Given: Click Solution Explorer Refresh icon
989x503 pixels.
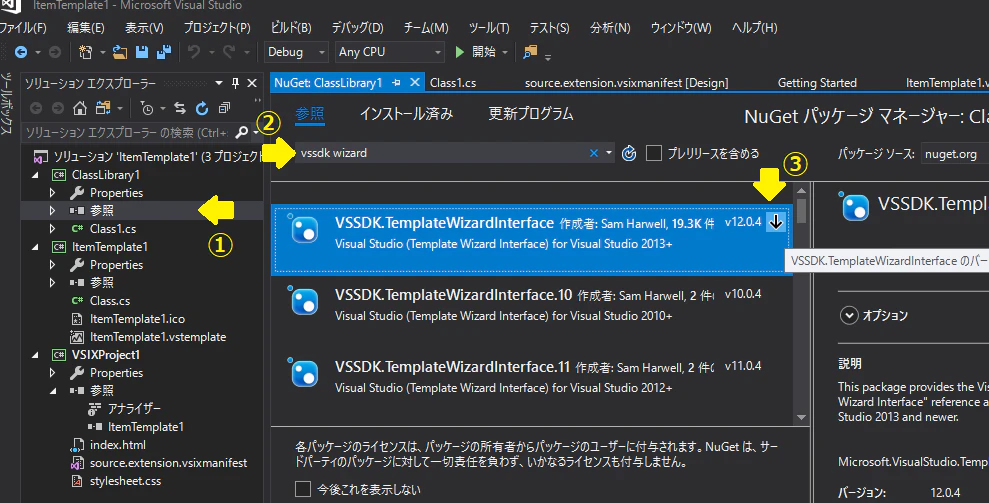Looking at the screenshot, I should (x=202, y=109).
